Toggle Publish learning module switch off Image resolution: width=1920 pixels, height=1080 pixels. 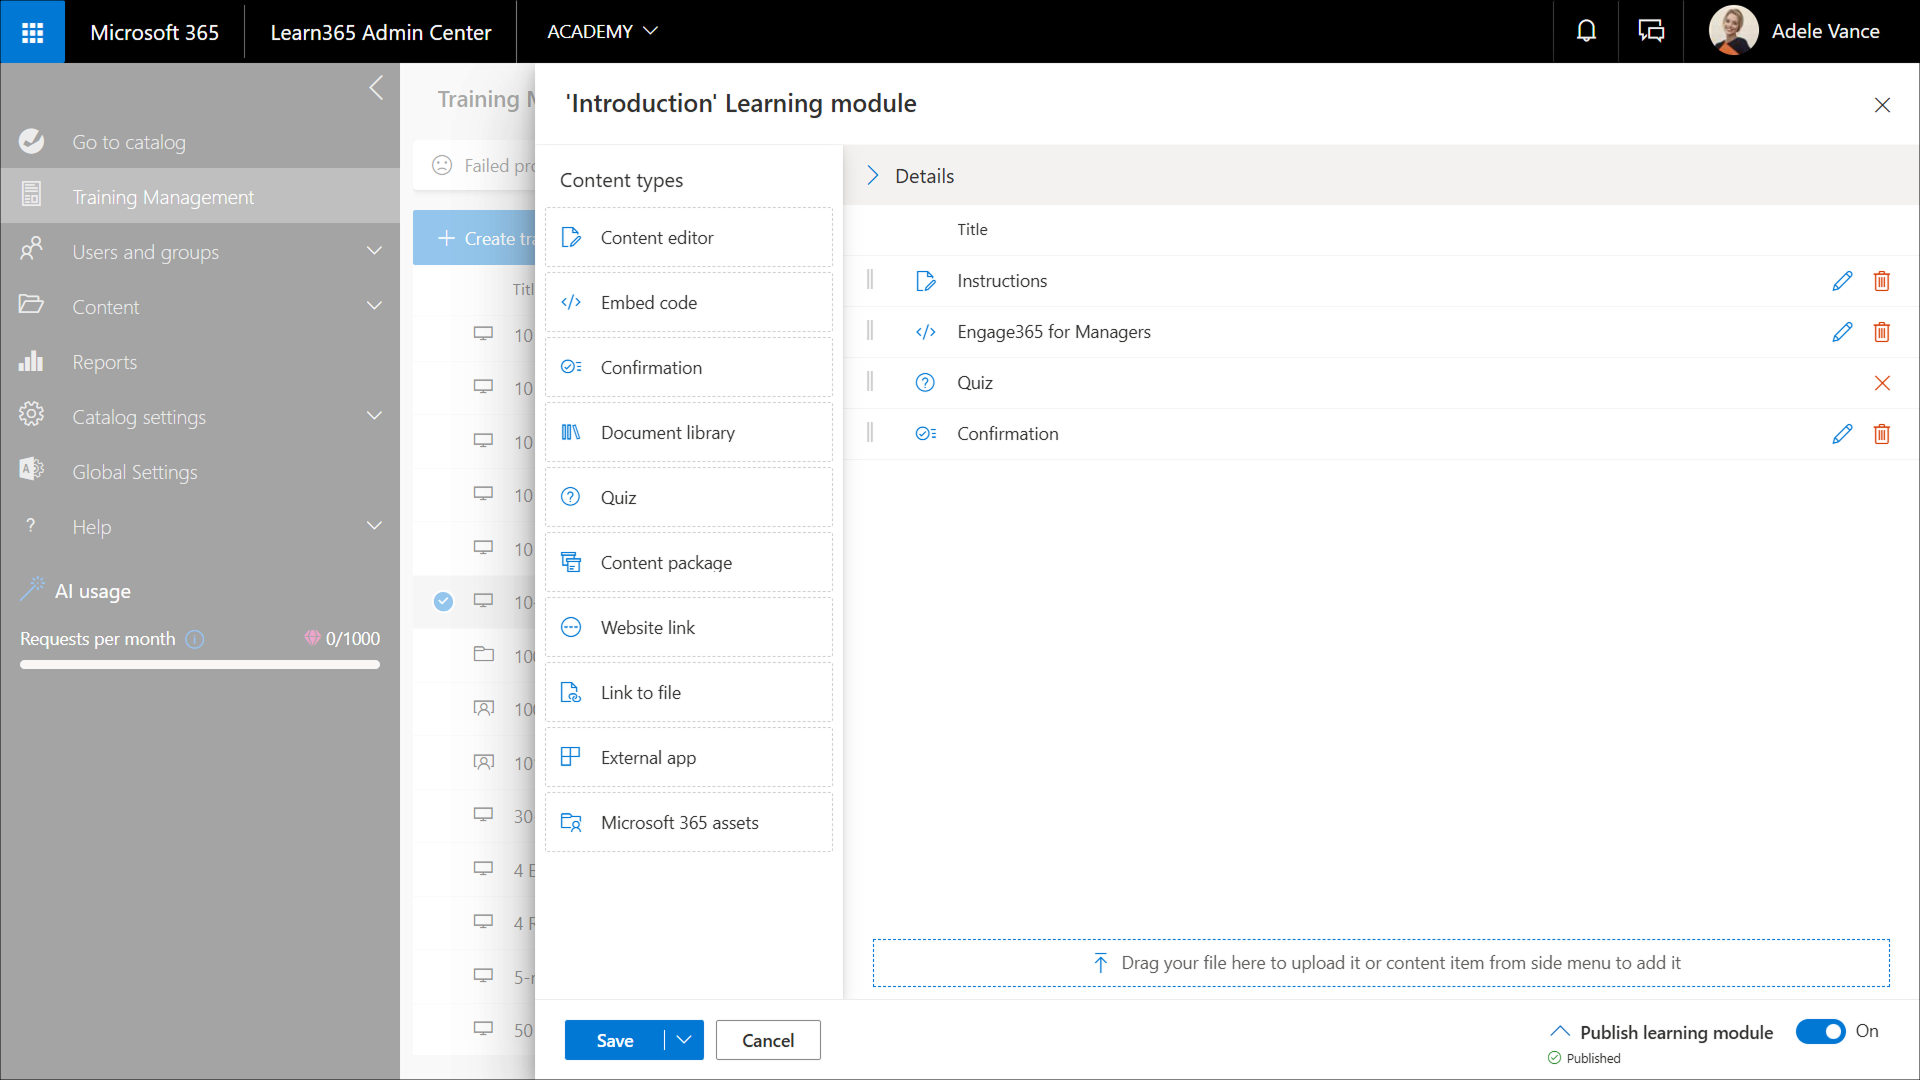pos(1820,1031)
